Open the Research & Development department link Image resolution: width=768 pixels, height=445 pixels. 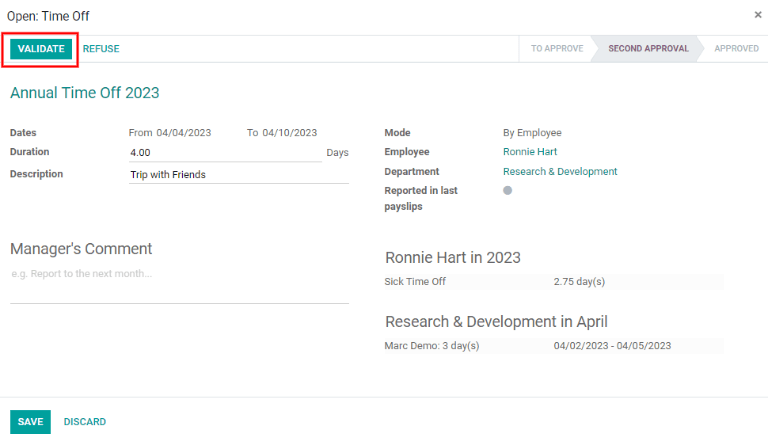tap(560, 172)
